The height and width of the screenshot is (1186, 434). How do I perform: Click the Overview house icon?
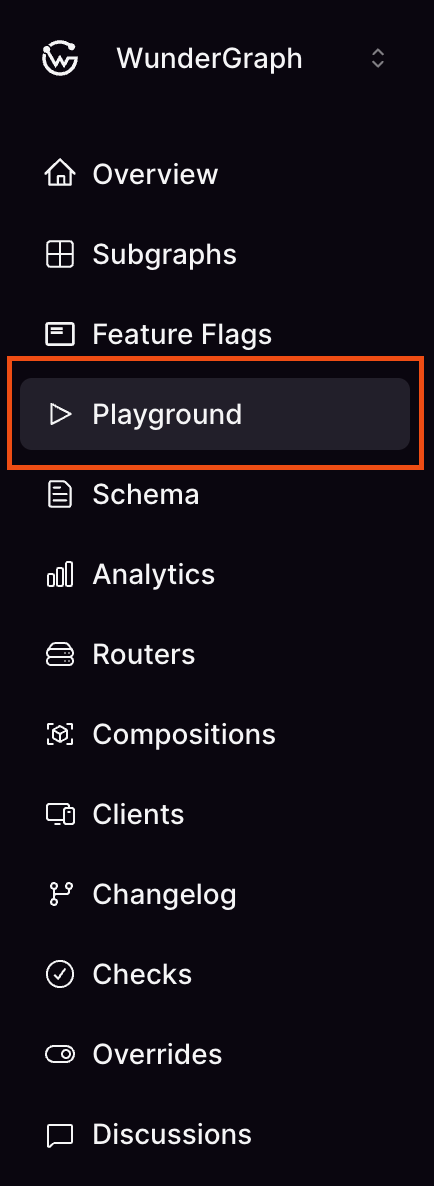(x=60, y=173)
